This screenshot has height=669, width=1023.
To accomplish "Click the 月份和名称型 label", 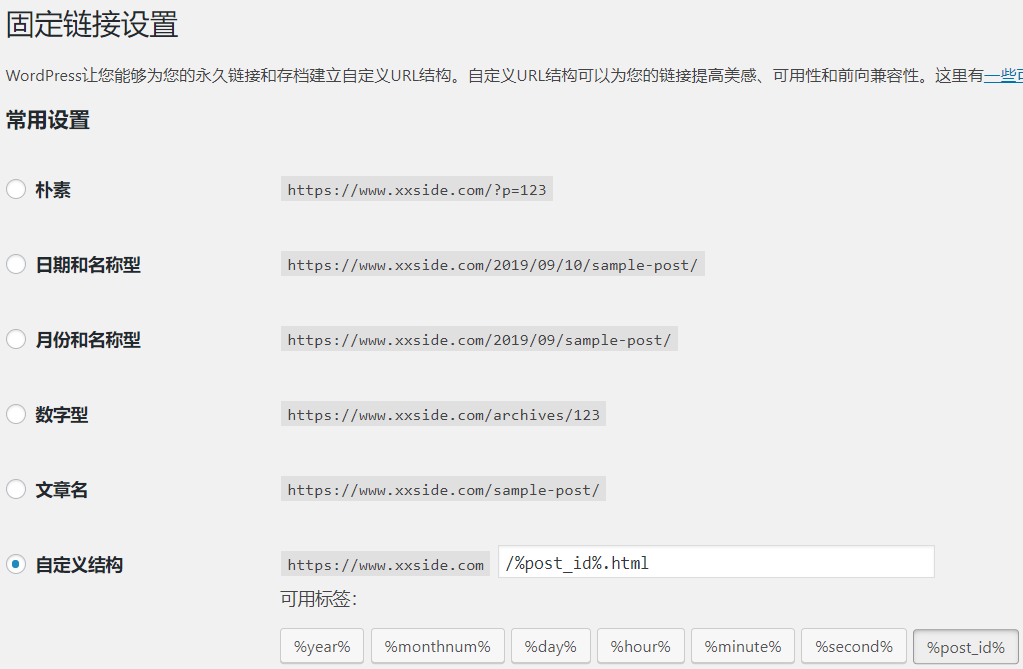I will (x=88, y=340).
